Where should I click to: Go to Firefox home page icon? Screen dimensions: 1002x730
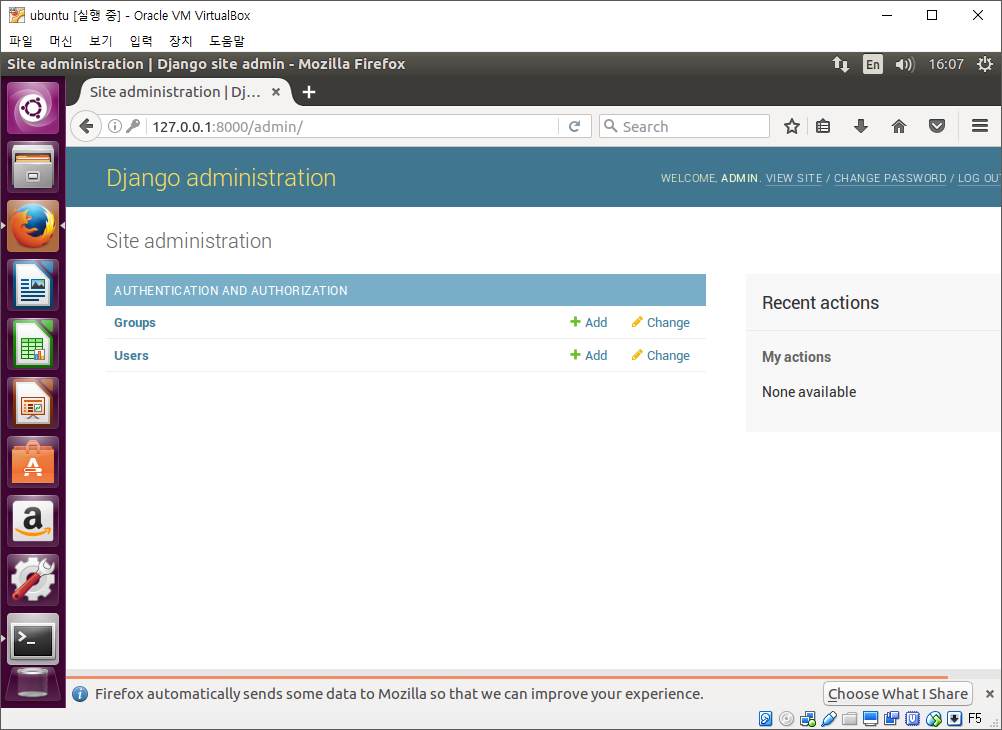[x=898, y=127]
